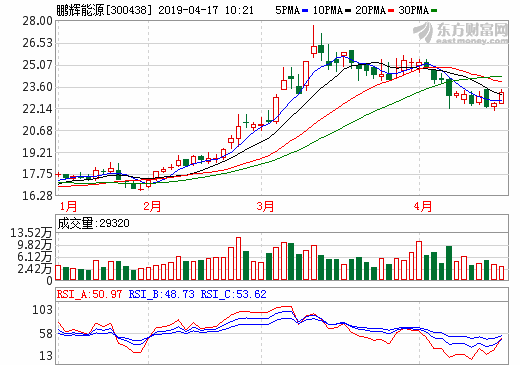Image resolution: width=520 pixels, height=365 pixels.
Task: Click the tallest red volume bar in February
Action: click(x=238, y=258)
